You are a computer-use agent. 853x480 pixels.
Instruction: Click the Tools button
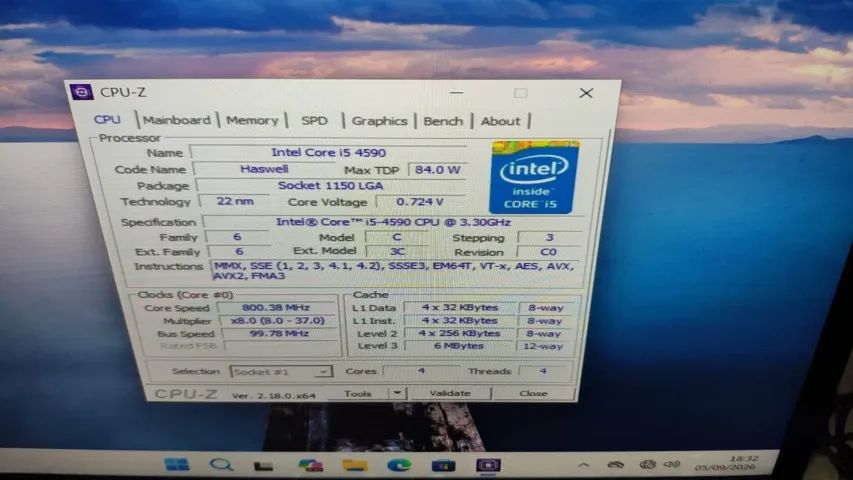tap(358, 393)
